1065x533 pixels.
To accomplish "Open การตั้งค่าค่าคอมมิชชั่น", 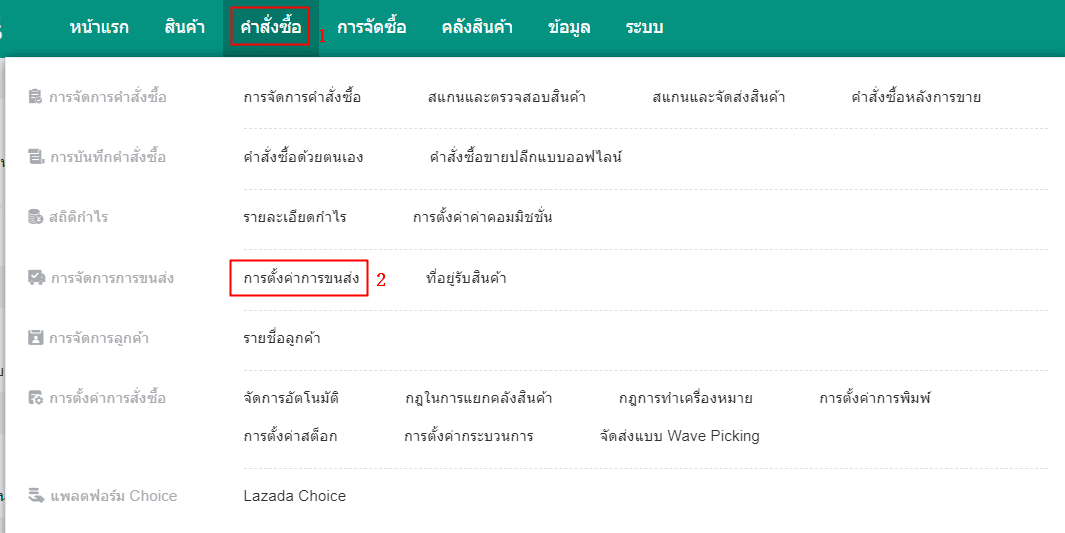I will click(x=482, y=217).
